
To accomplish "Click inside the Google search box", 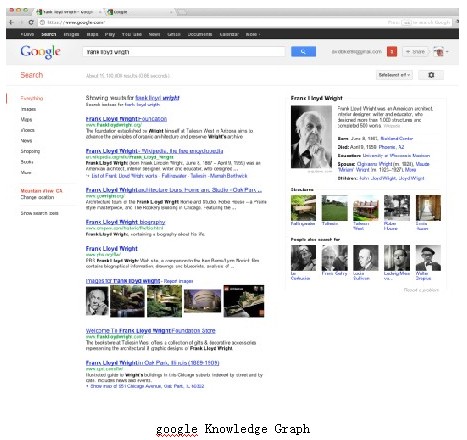I will point(184,52).
